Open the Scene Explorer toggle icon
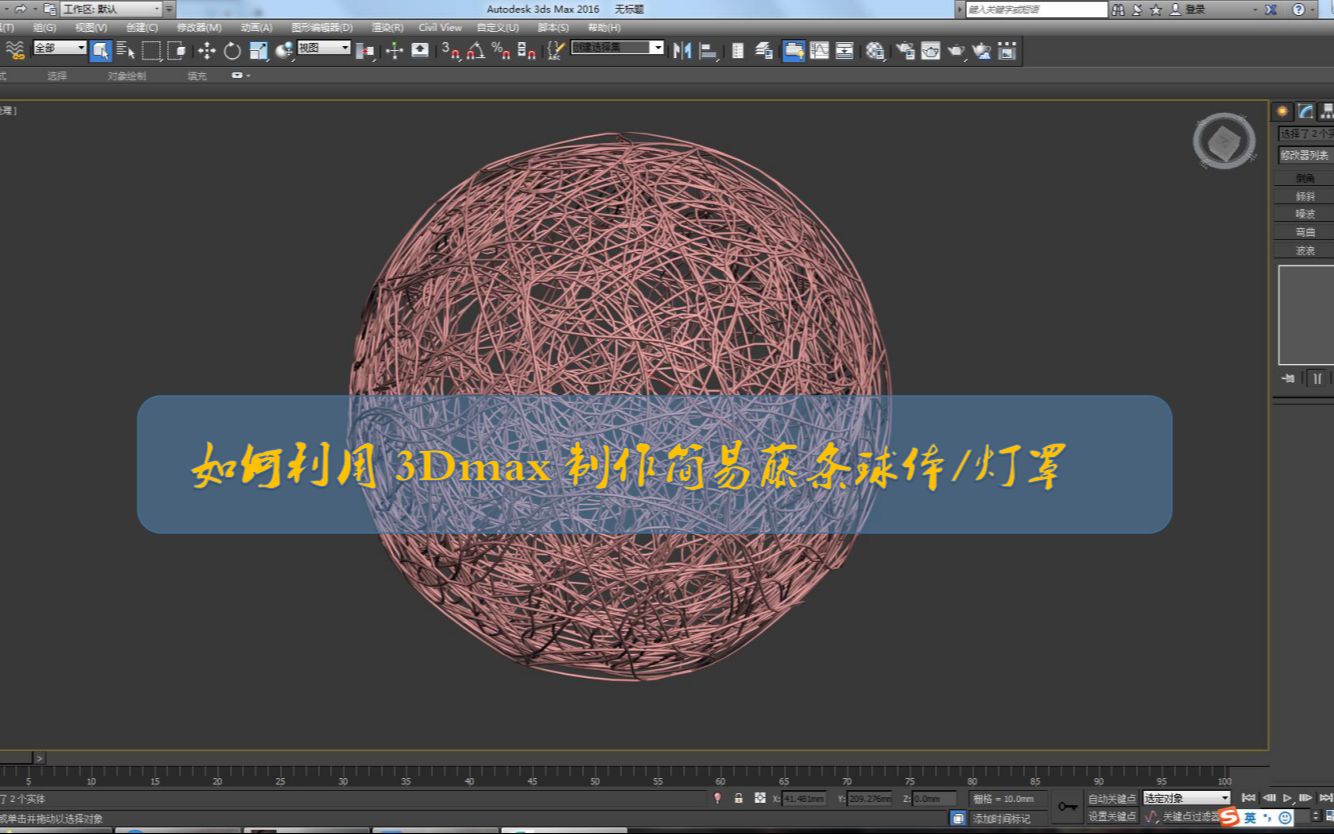Image resolution: width=1334 pixels, height=834 pixels. point(738,51)
